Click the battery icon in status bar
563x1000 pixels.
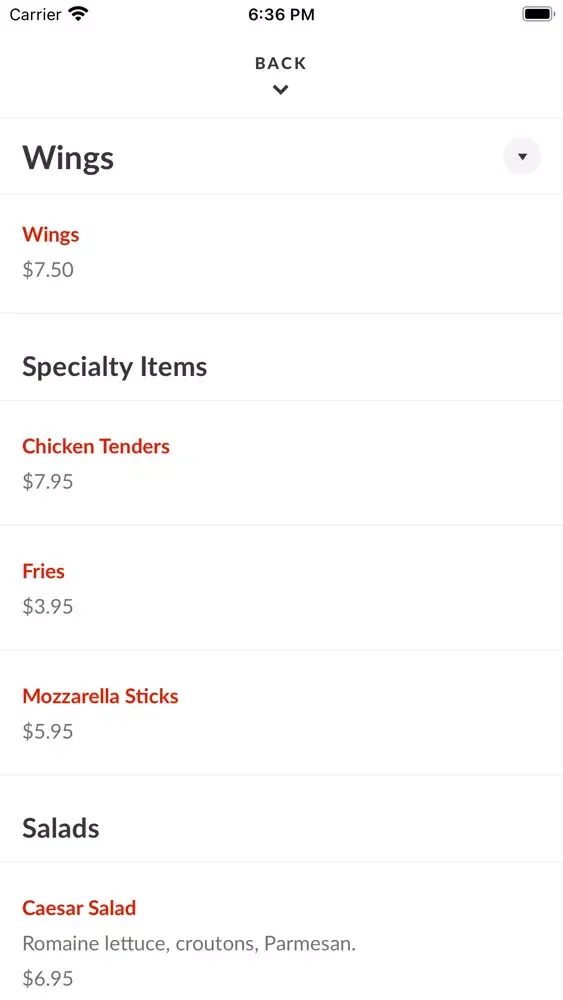click(x=538, y=14)
